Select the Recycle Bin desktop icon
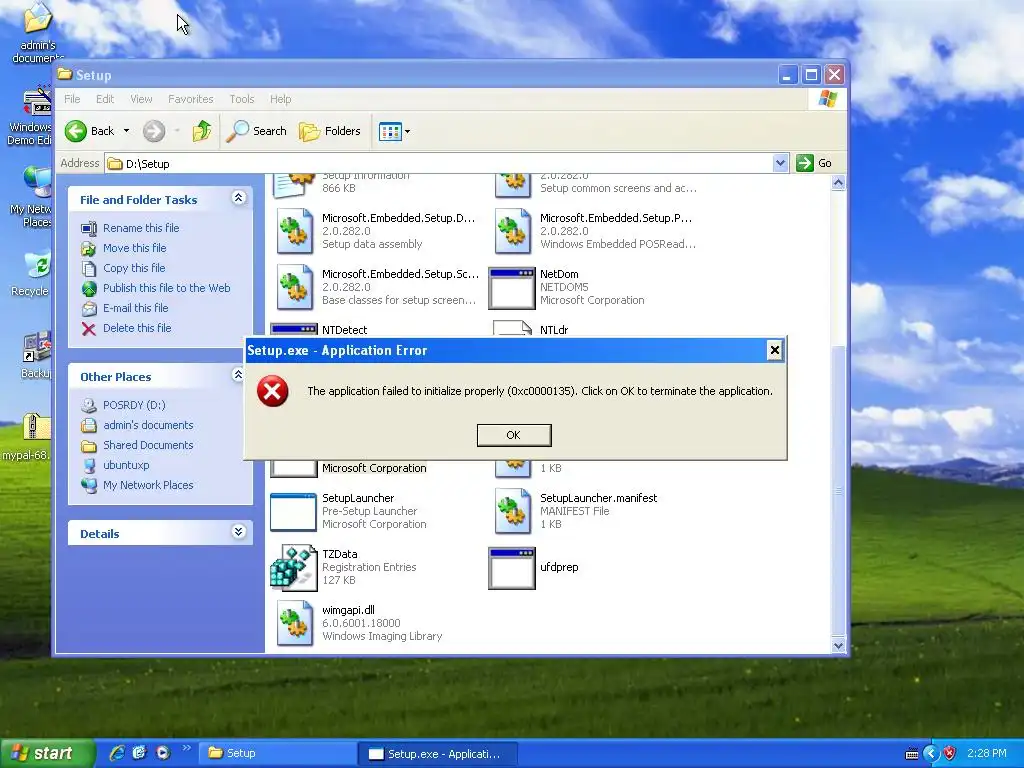Screen dimensions: 1024x768 [x=31, y=274]
